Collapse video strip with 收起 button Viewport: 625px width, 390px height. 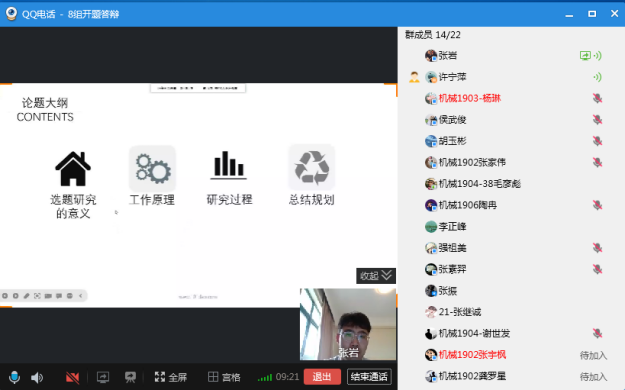375,276
